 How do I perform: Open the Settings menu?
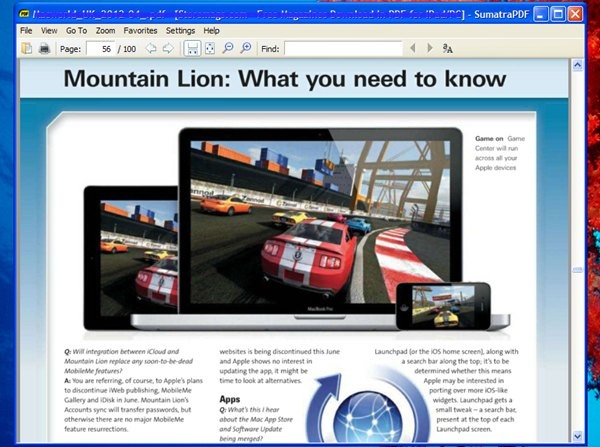coord(181,31)
